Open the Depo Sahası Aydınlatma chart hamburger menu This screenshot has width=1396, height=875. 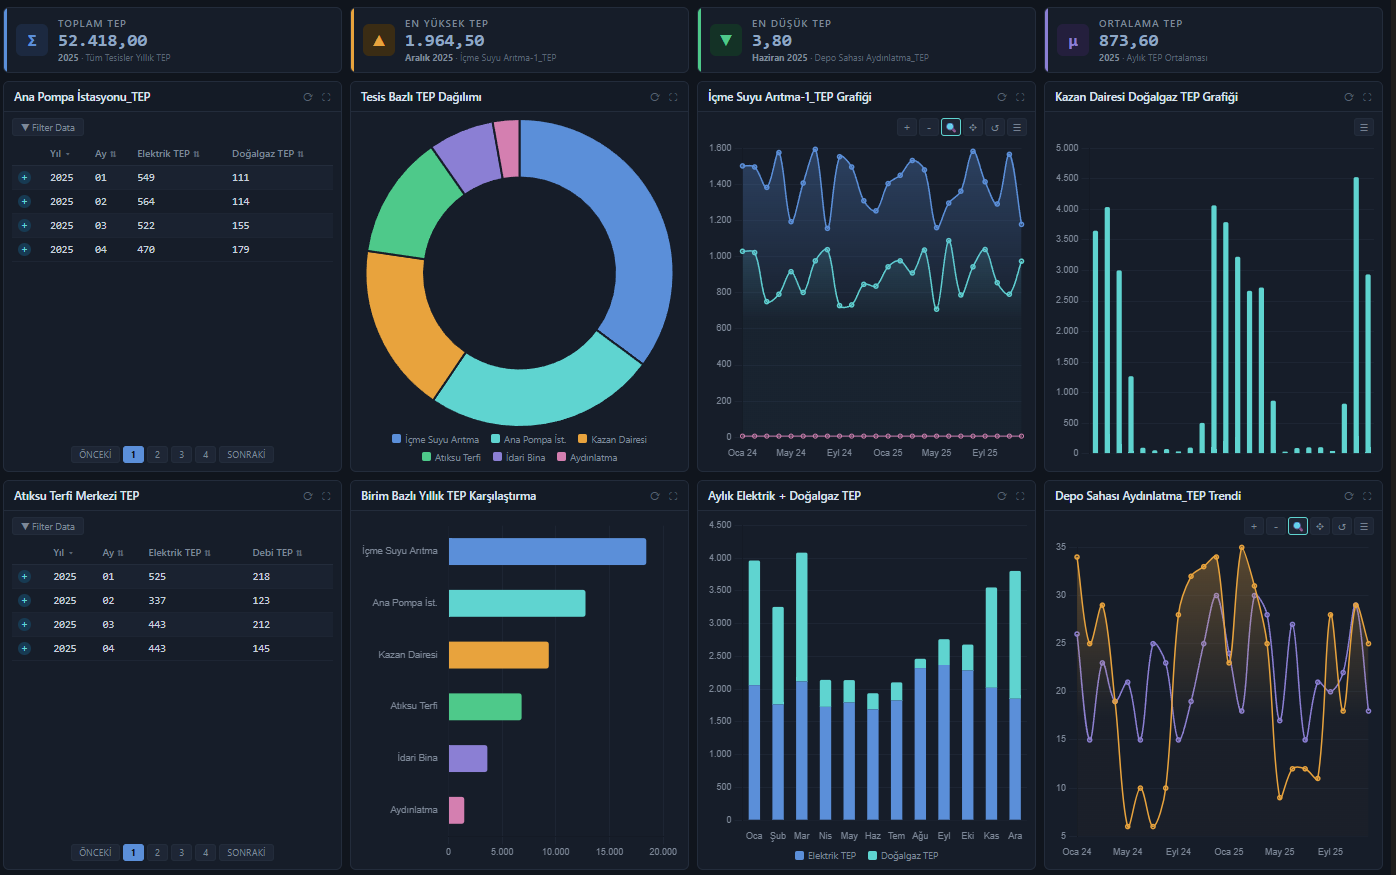[x=1364, y=526]
